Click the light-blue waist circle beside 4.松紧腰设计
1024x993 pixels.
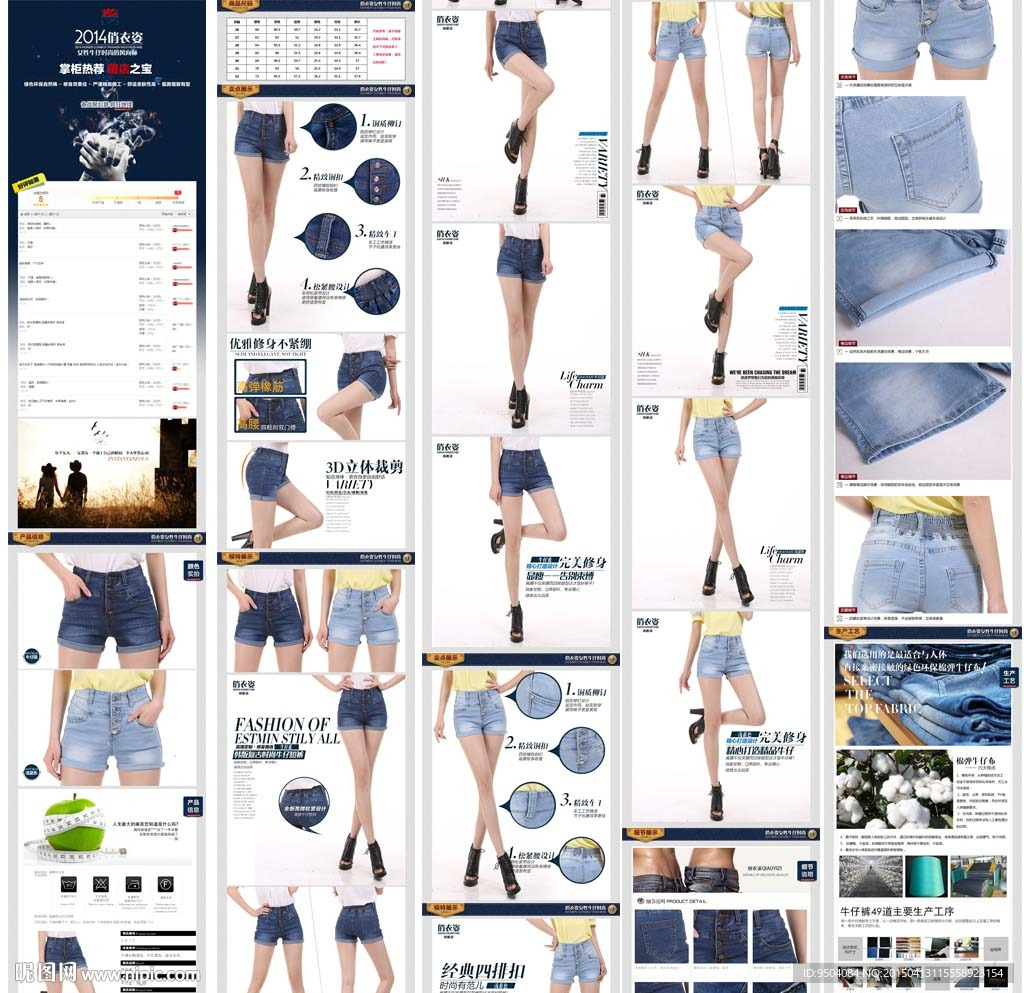pyautogui.click(x=581, y=860)
